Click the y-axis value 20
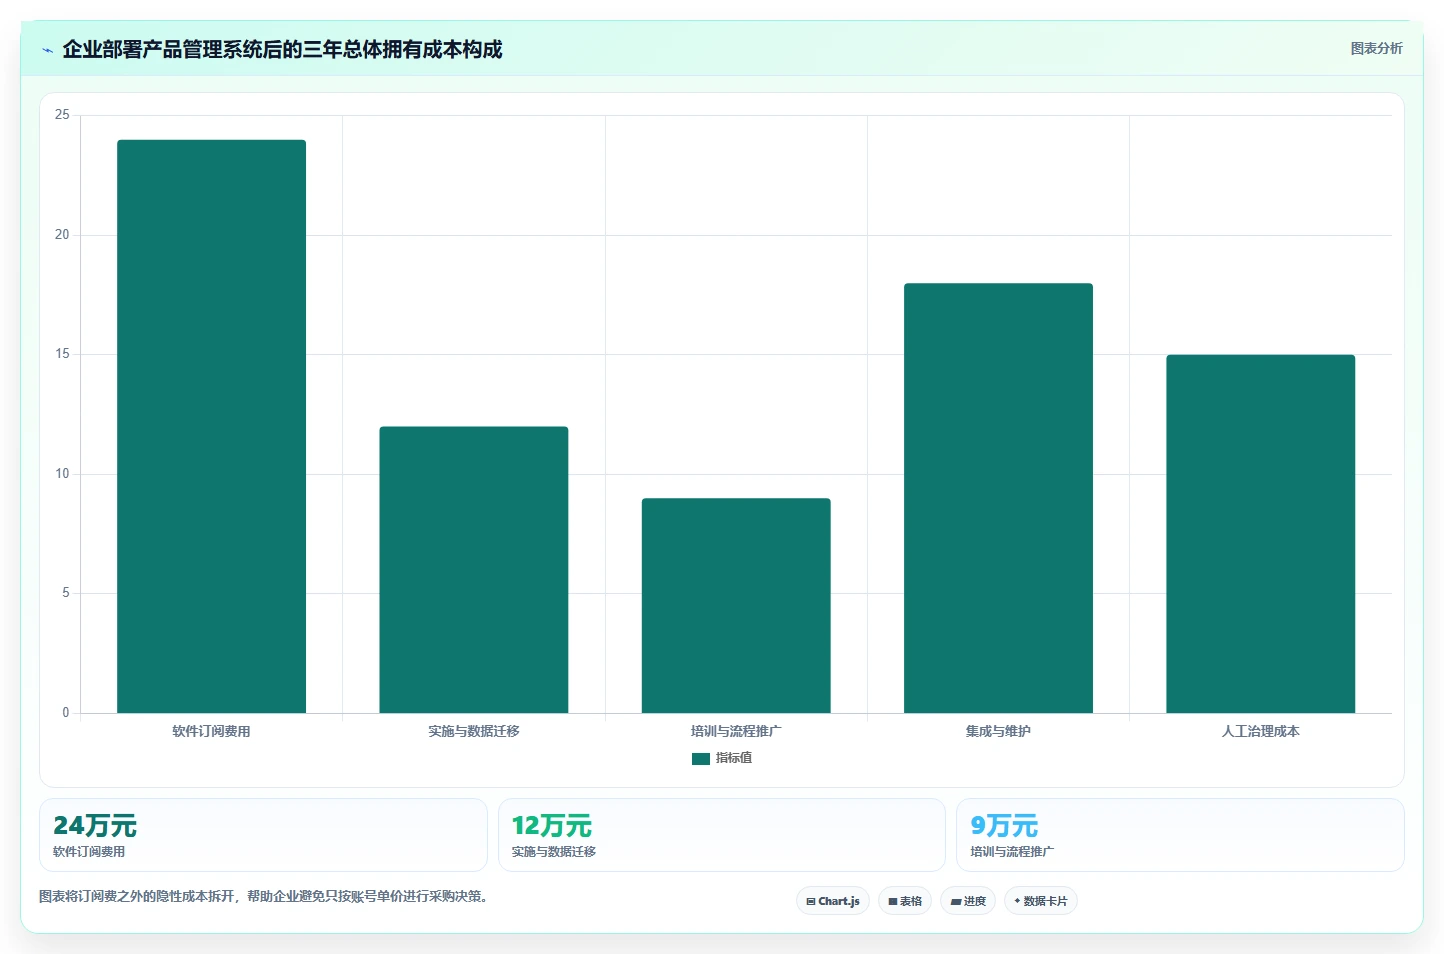This screenshot has height=954, width=1444. [x=62, y=235]
